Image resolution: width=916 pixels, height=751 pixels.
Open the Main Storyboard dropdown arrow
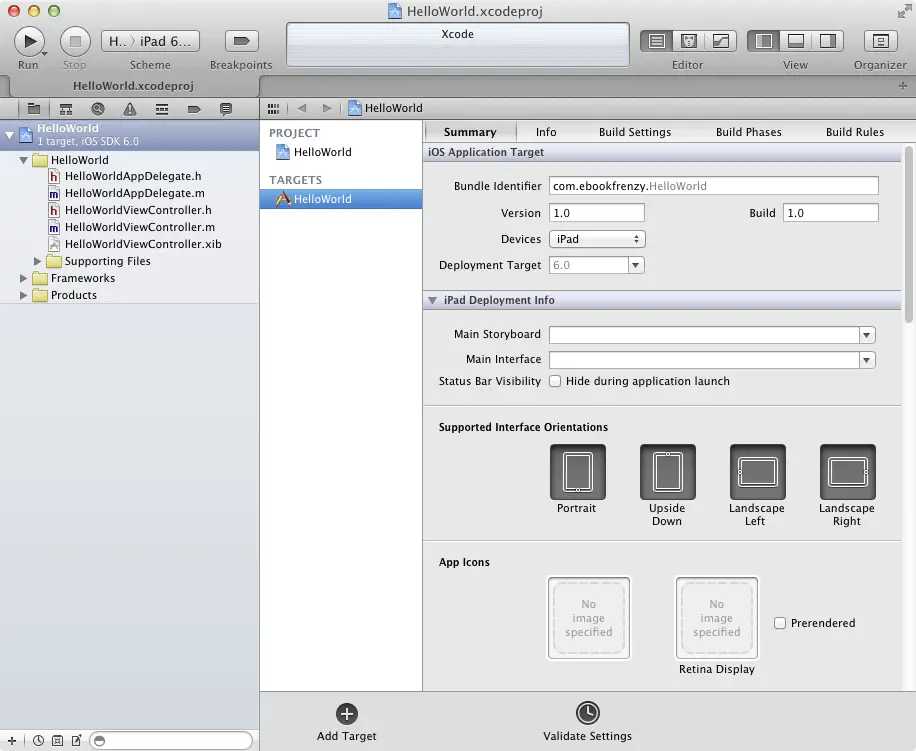point(867,335)
